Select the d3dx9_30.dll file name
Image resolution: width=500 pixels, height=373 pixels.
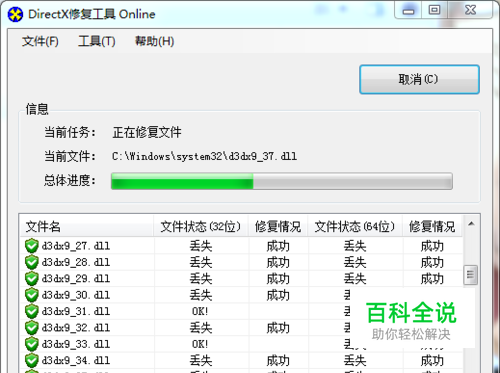(76, 295)
